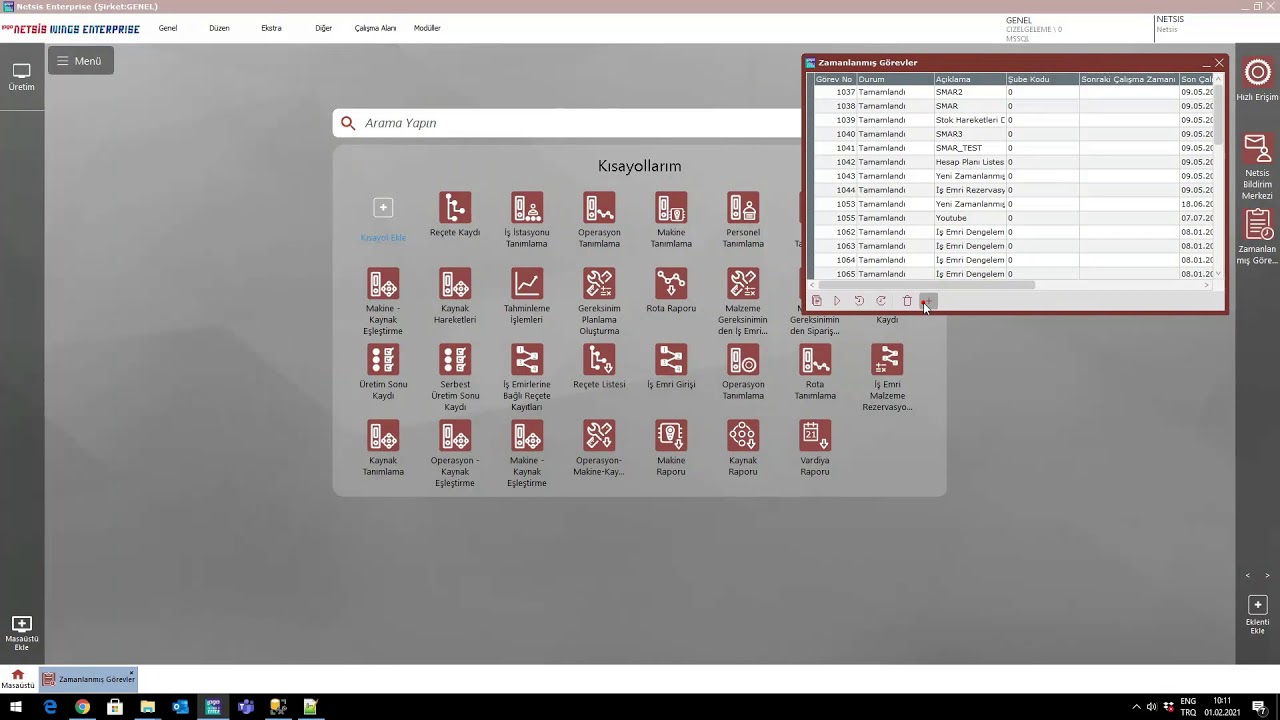Open Netsis Bildirim Merkezi
This screenshot has height=720, width=1280.
[x=1257, y=167]
